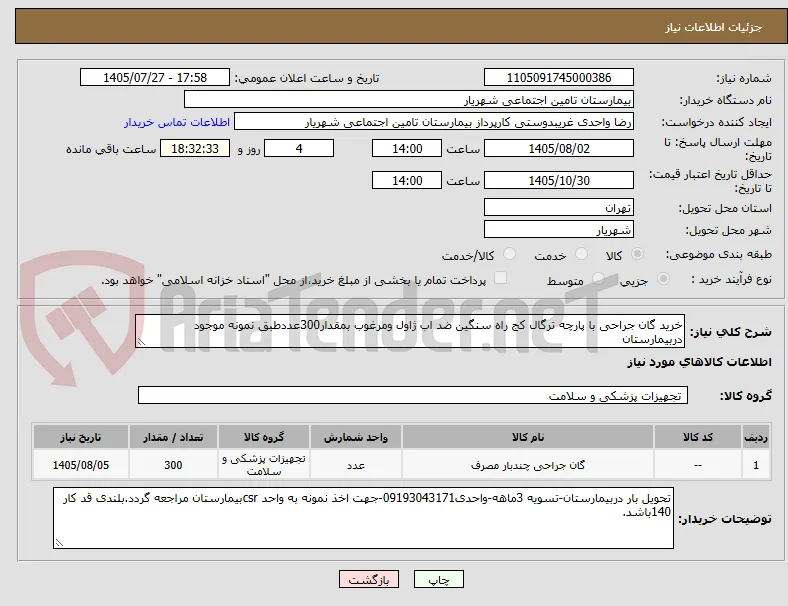Click the توضیحات خریدار notes textarea
The width and height of the screenshot is (788, 606).
click(x=363, y=518)
